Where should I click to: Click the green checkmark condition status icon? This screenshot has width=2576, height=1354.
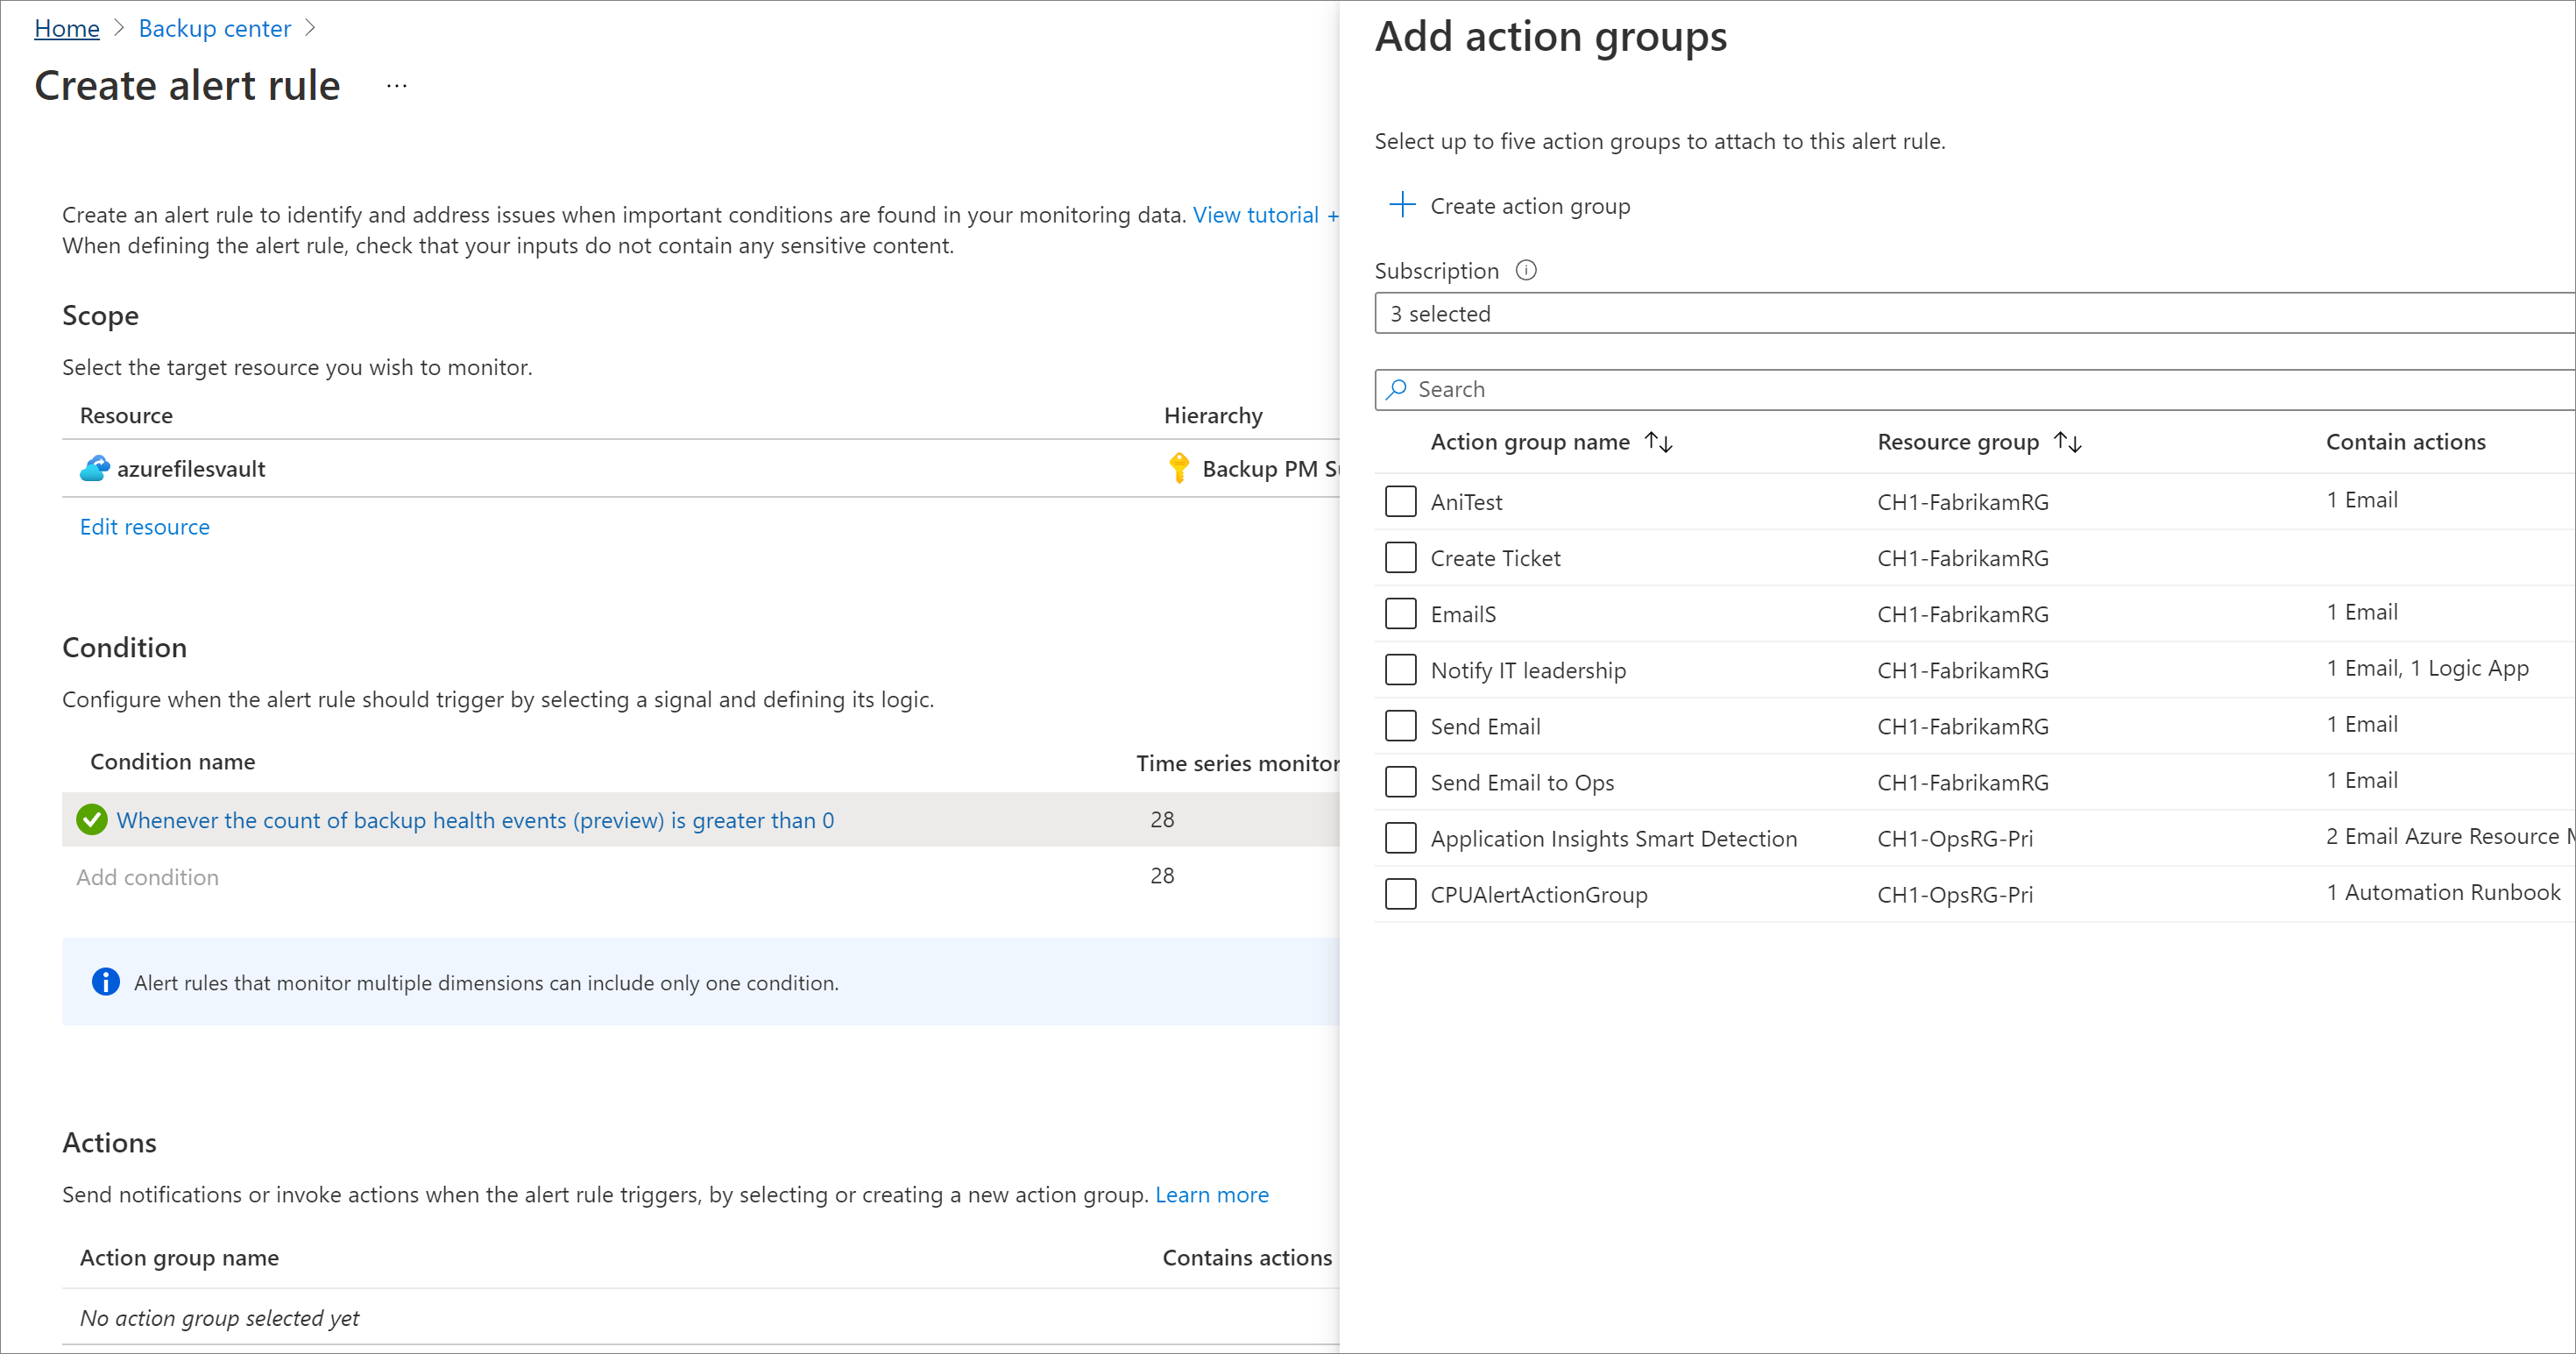[x=94, y=819]
